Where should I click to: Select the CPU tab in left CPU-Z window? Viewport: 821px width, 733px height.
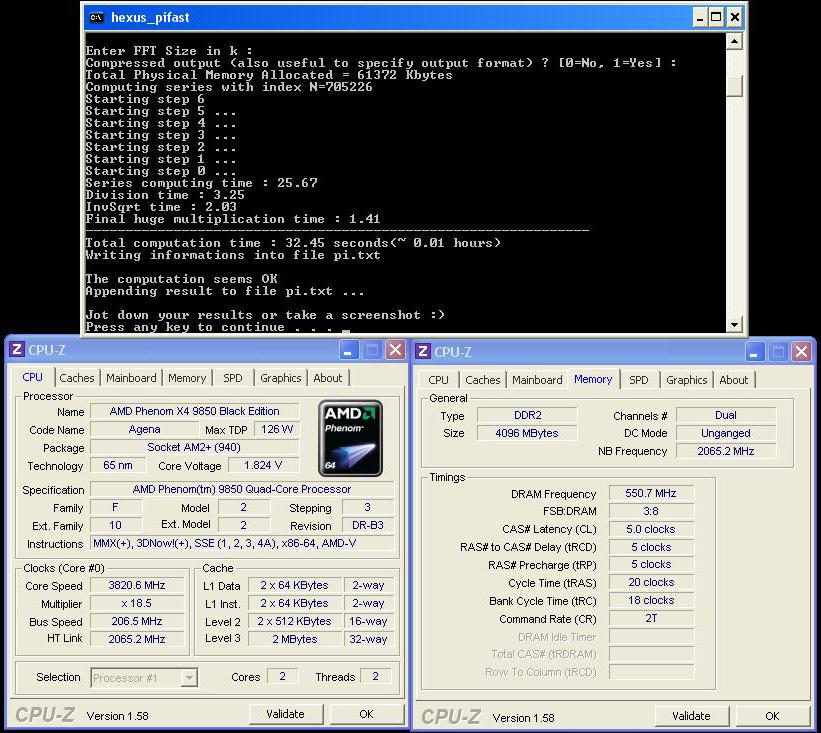tap(32, 377)
